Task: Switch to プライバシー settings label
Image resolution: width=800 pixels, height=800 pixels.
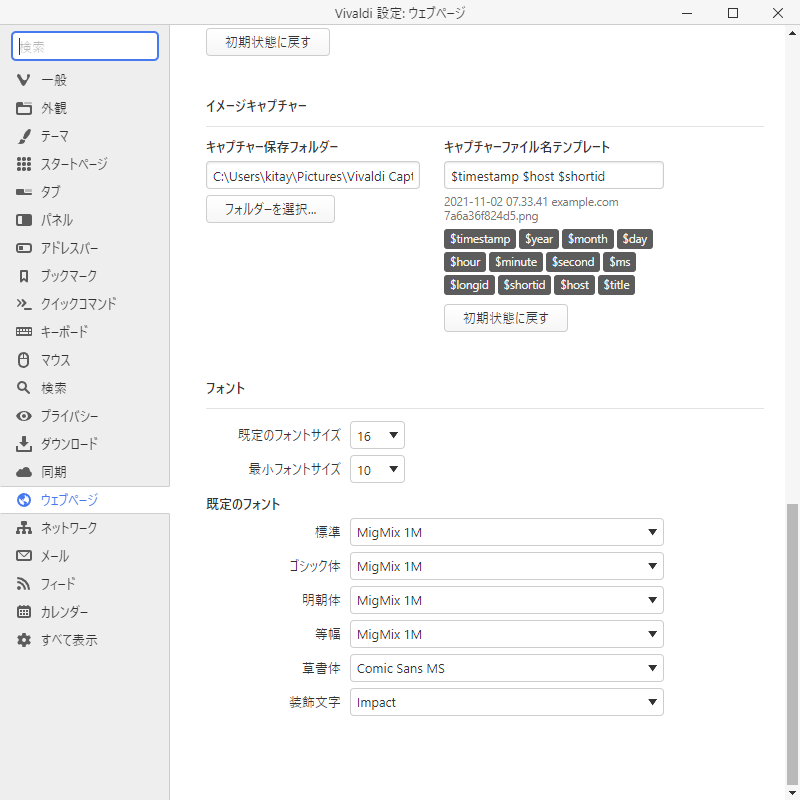Action: 70,416
